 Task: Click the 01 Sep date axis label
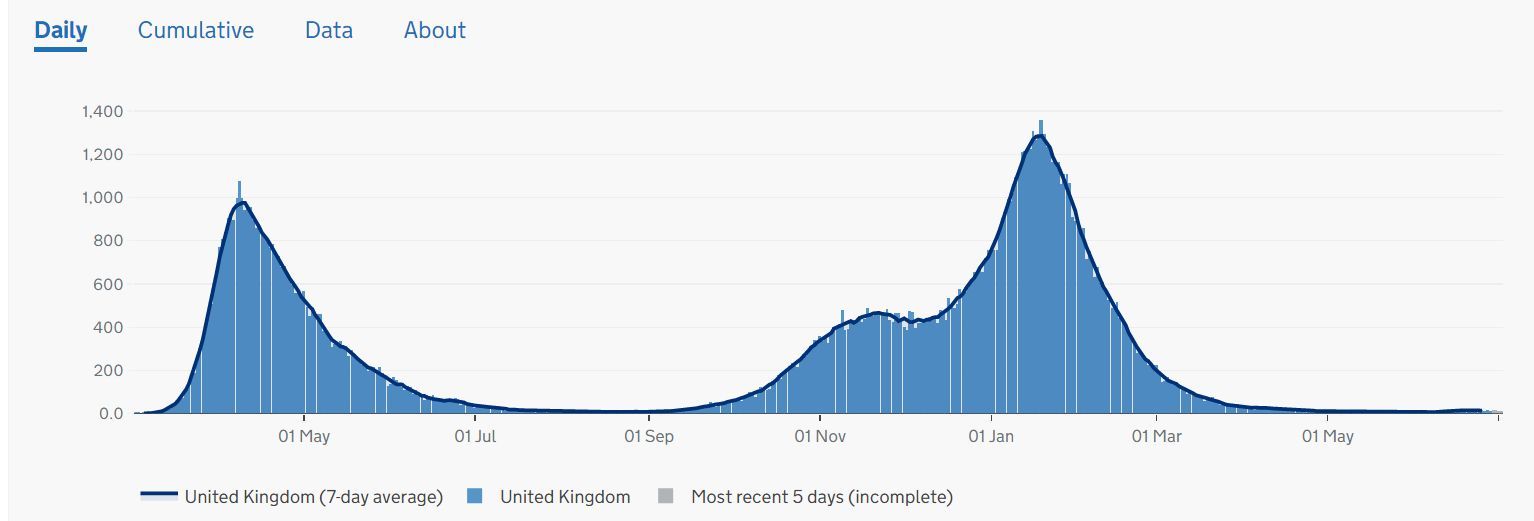click(x=649, y=436)
